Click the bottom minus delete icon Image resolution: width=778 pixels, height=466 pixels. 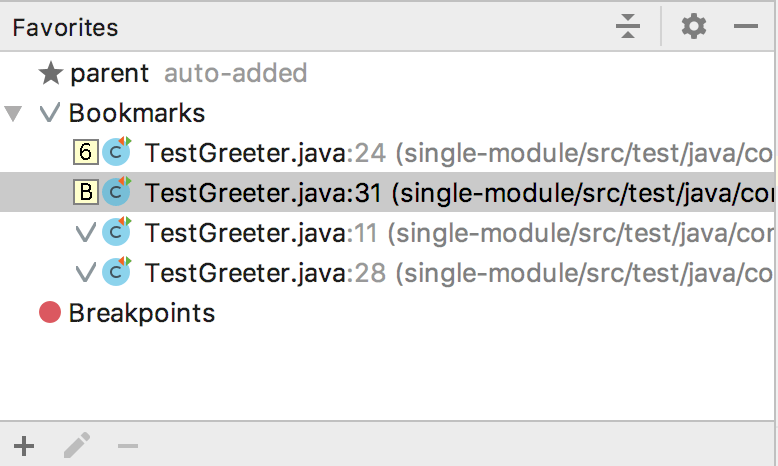tap(128, 446)
